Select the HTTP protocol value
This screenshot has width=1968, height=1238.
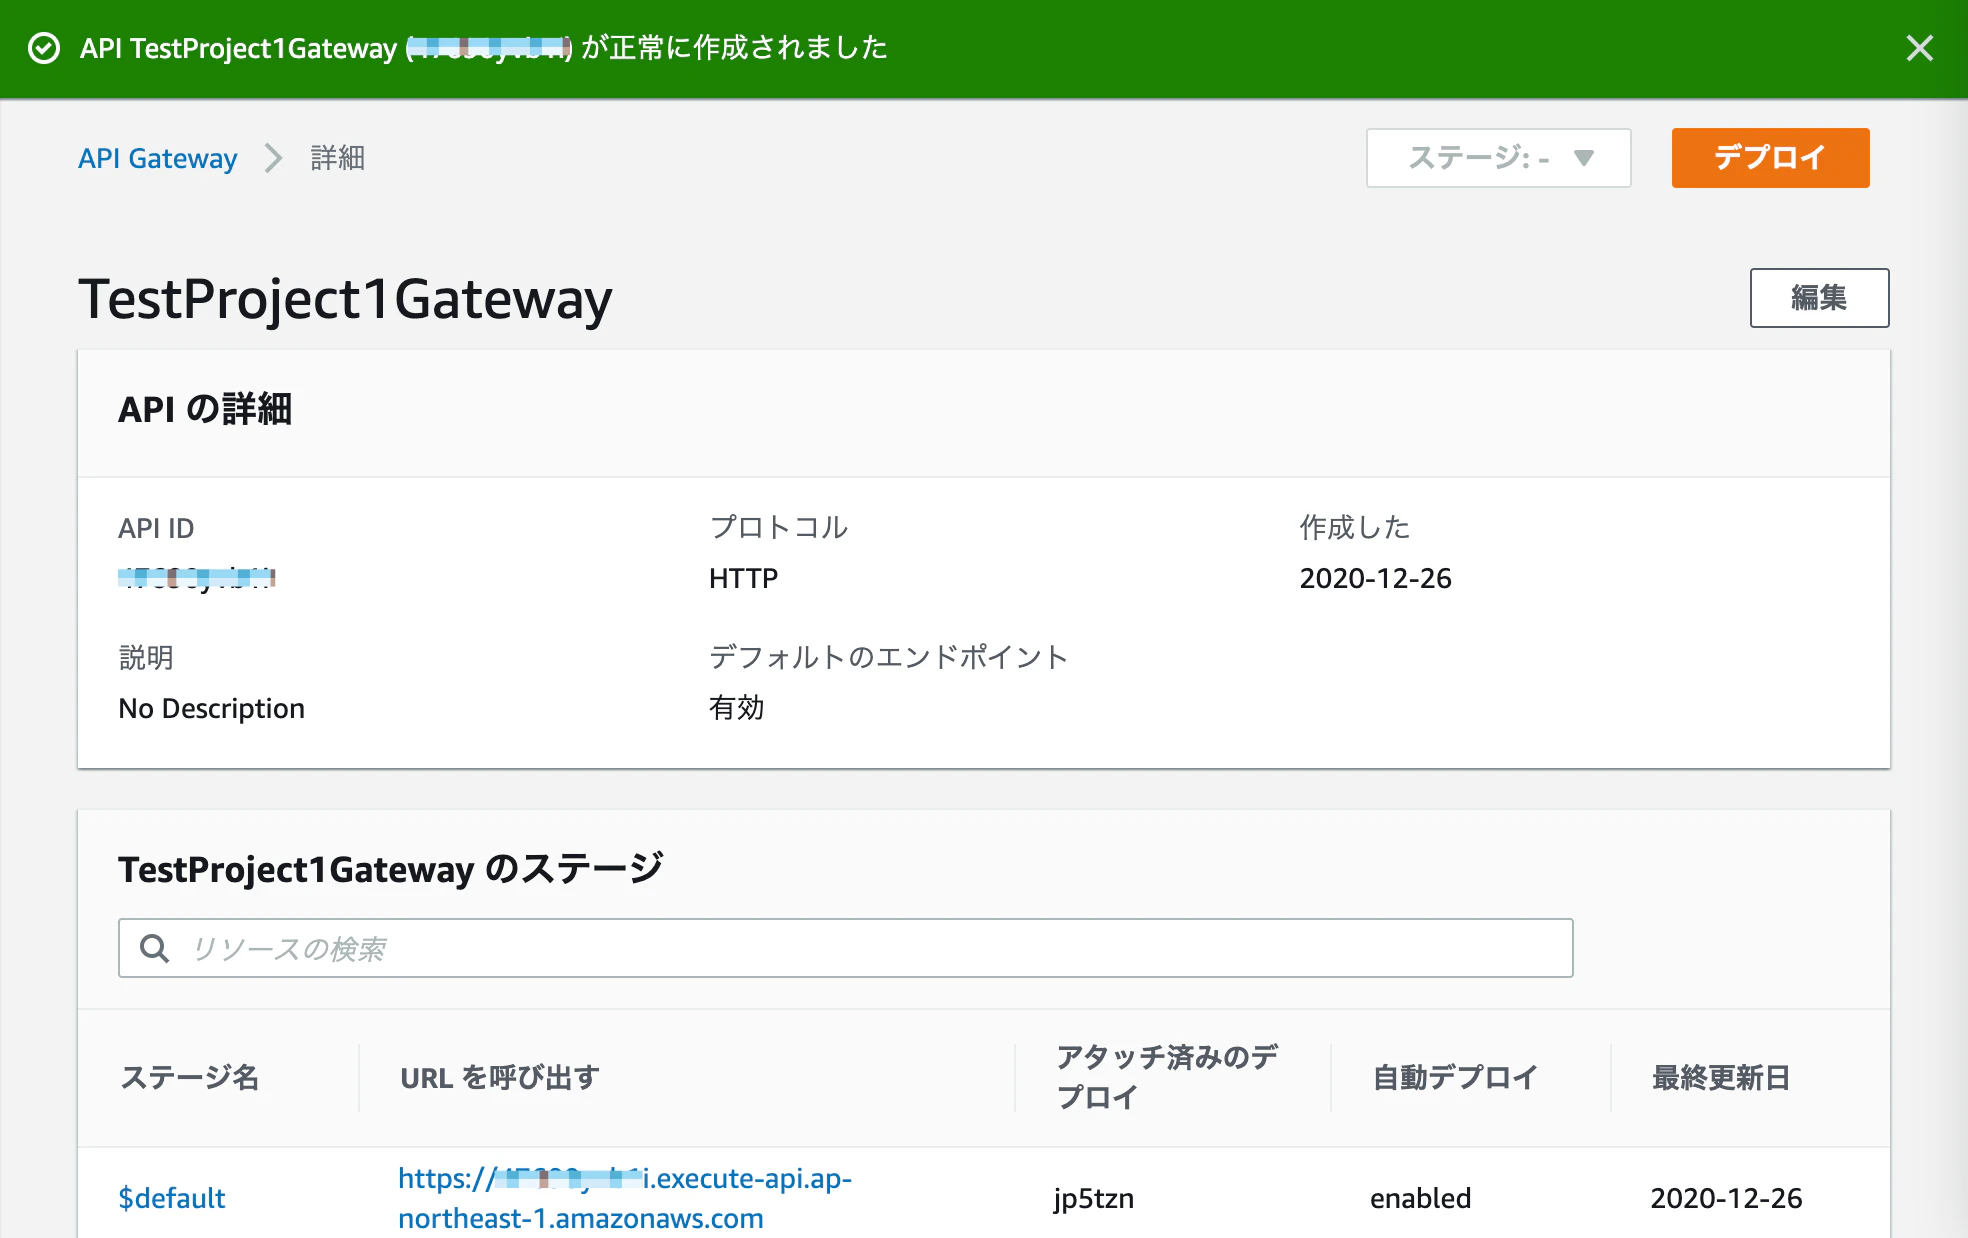point(743,578)
